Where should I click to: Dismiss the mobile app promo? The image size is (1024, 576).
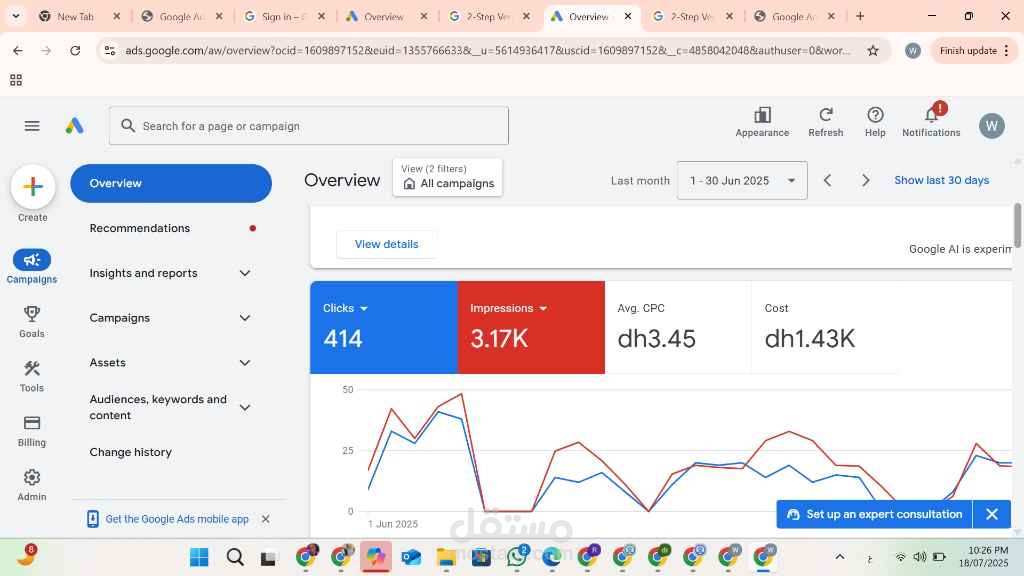[266, 519]
